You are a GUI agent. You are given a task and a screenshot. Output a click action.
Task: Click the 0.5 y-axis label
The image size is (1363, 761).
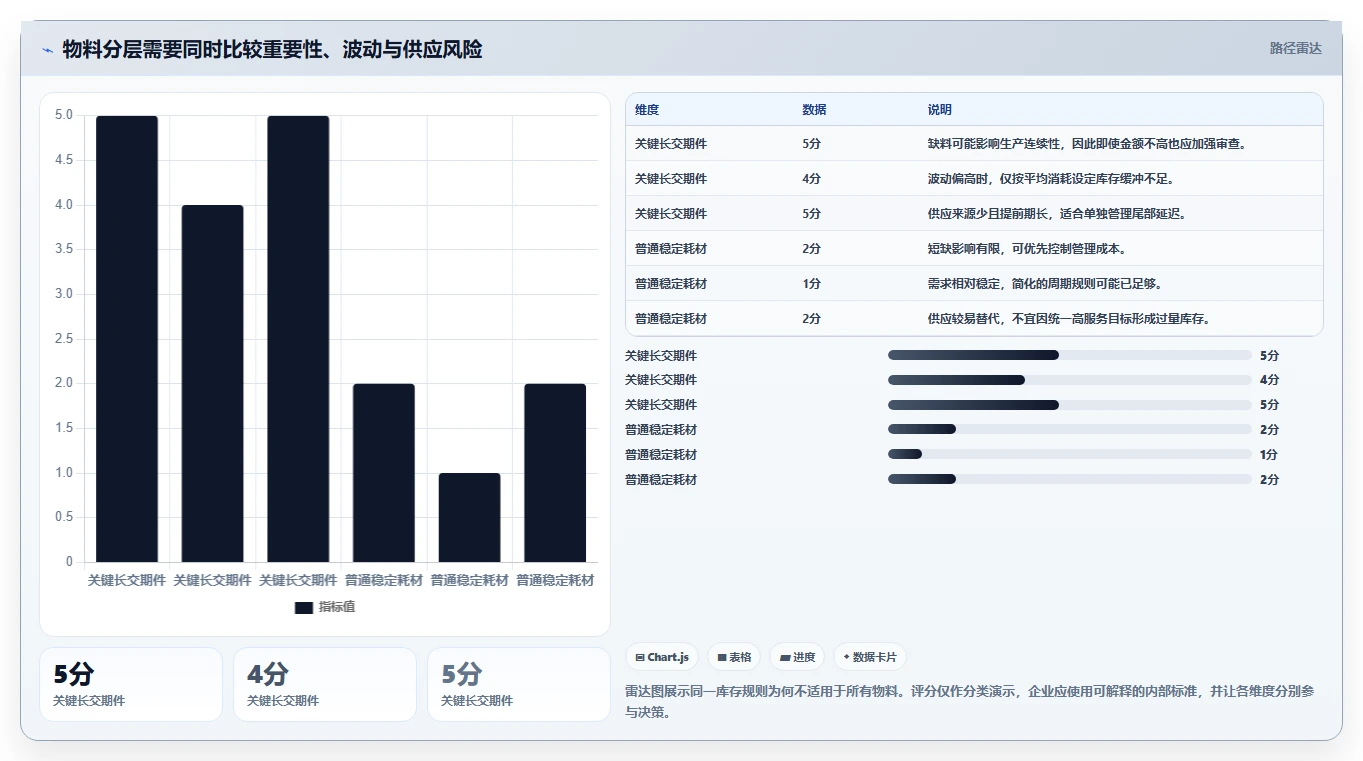pos(64,517)
